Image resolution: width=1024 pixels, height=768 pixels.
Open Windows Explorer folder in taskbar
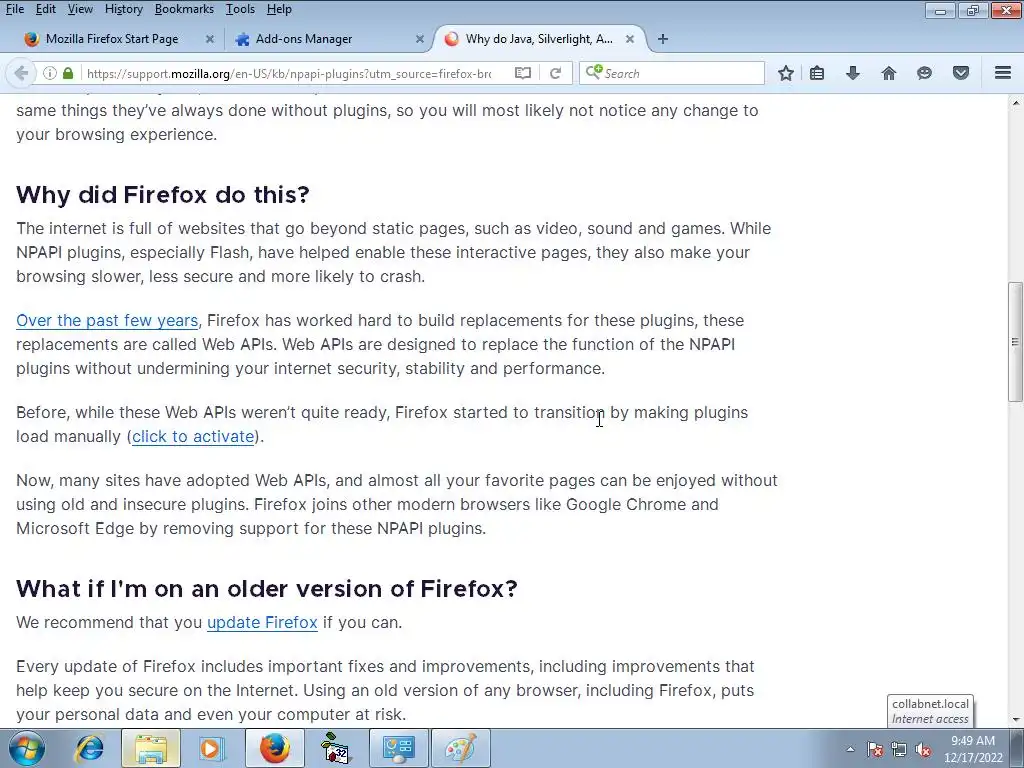(151, 748)
